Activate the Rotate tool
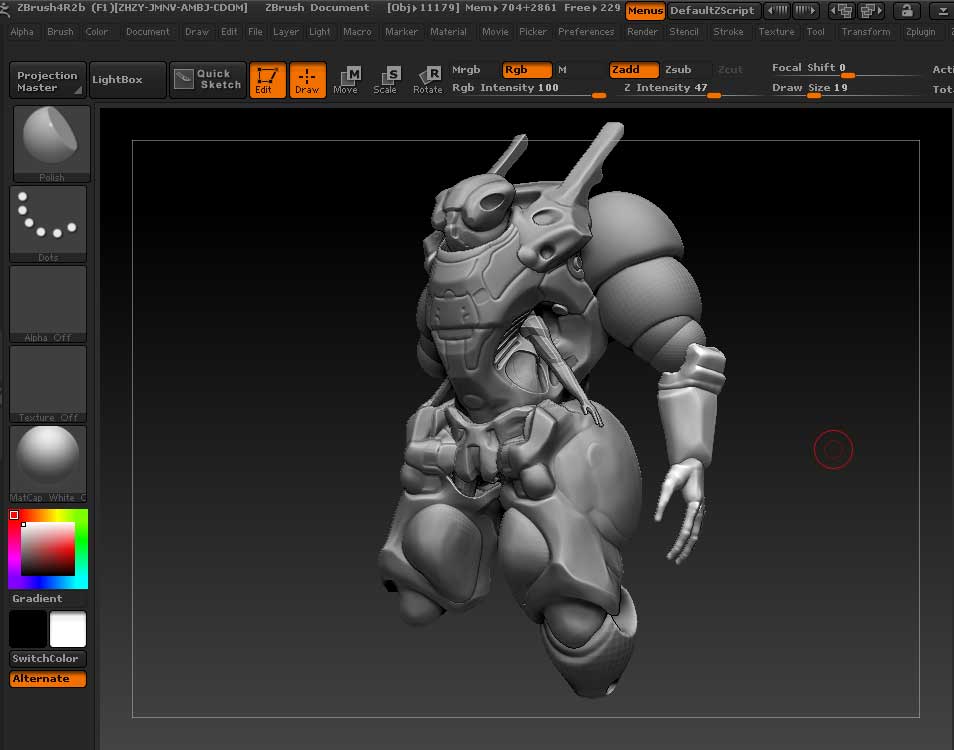 427,80
